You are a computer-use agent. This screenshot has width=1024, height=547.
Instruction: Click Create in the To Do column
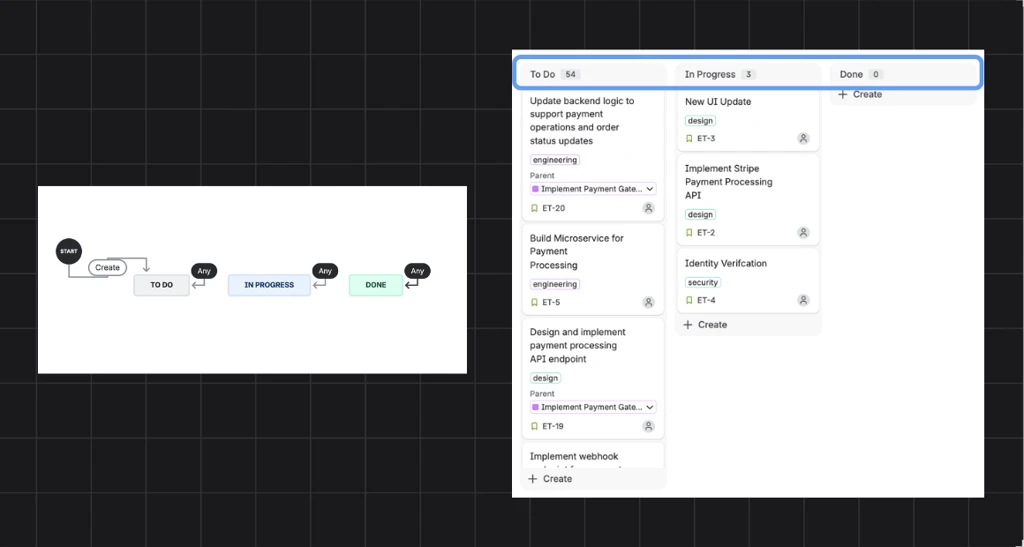550,478
